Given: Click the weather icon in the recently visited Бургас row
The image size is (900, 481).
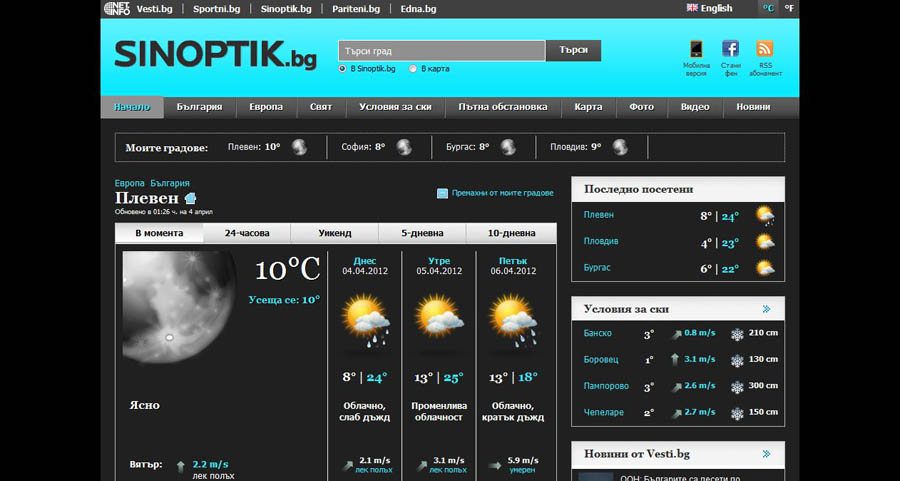Looking at the screenshot, I should [x=765, y=268].
